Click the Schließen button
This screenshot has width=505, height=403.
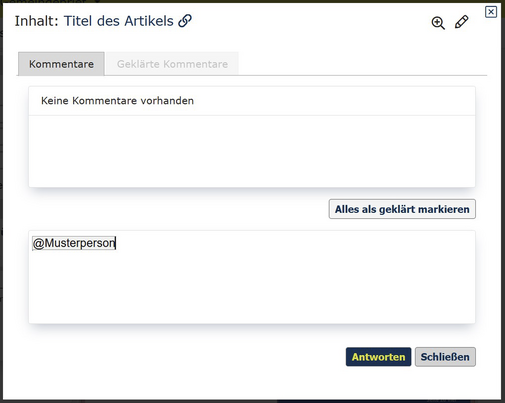tap(445, 357)
